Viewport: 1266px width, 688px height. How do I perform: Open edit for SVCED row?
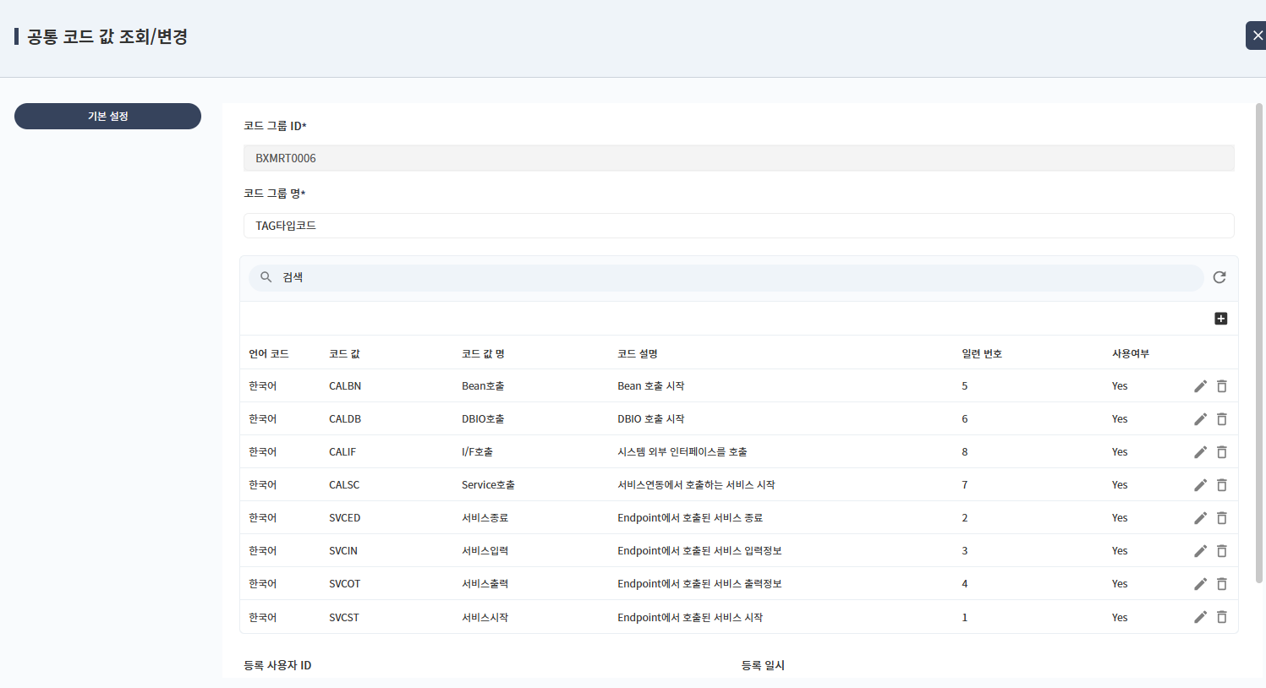point(1200,518)
